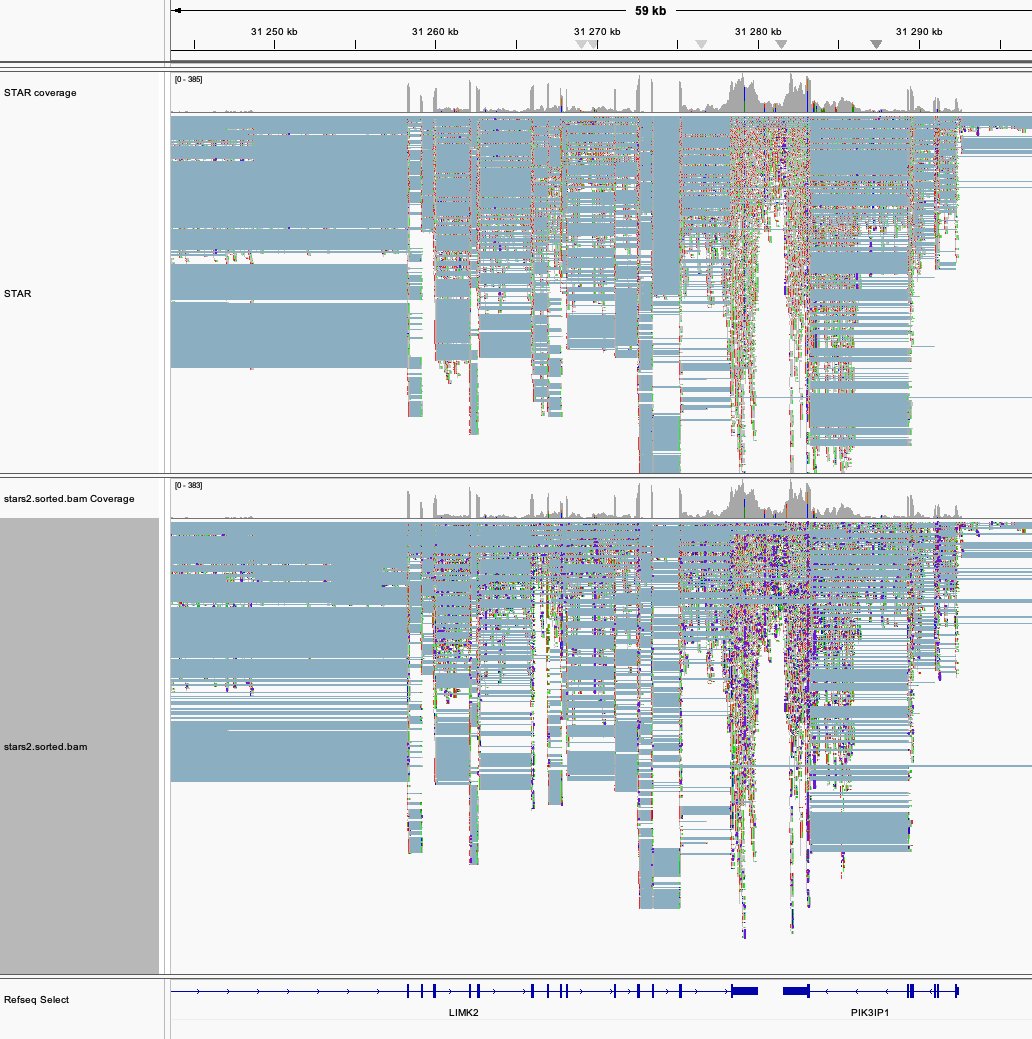Click the 31 250 kb ruler label
This screenshot has height=1039, width=1032.
[x=274, y=31]
